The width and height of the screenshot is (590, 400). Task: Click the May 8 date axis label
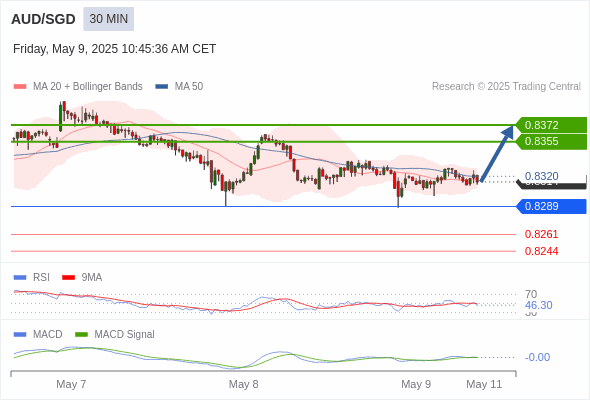[x=243, y=384]
